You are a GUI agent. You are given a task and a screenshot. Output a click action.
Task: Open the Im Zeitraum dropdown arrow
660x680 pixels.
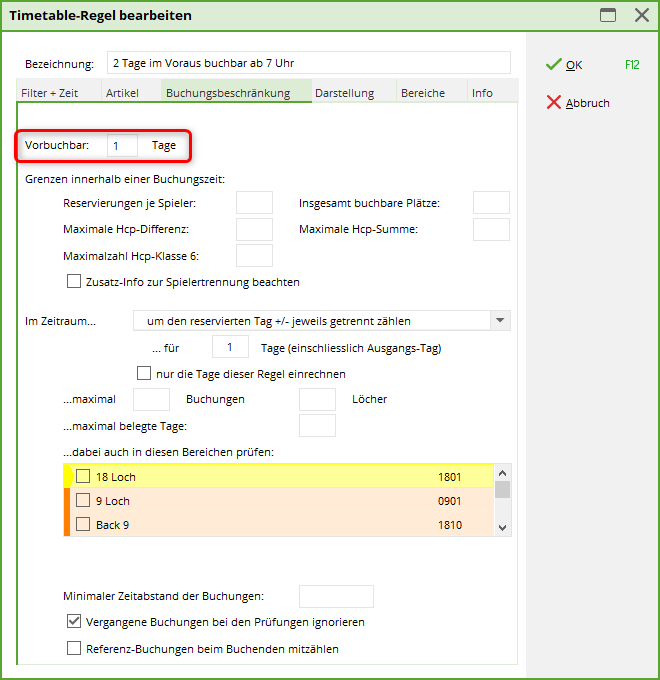click(499, 321)
